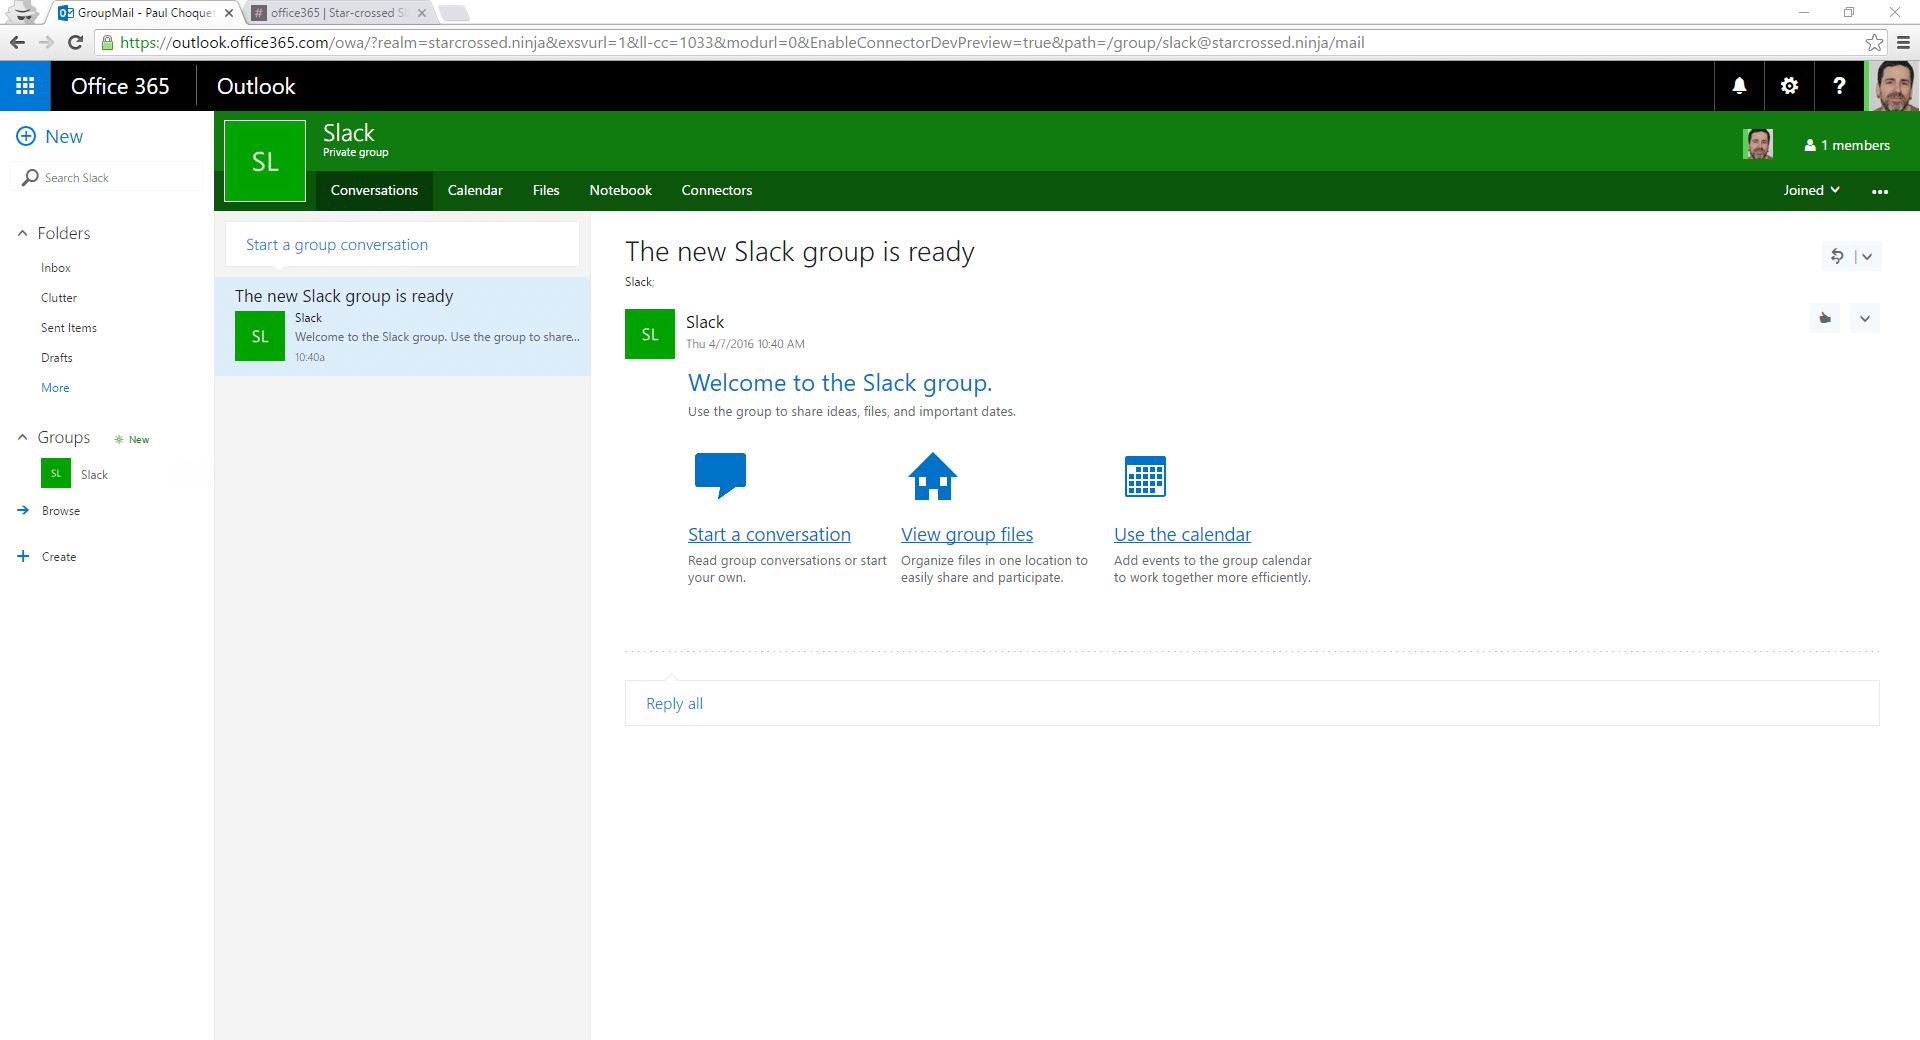
Task: Open the user profile photo menu
Action: click(x=1892, y=86)
